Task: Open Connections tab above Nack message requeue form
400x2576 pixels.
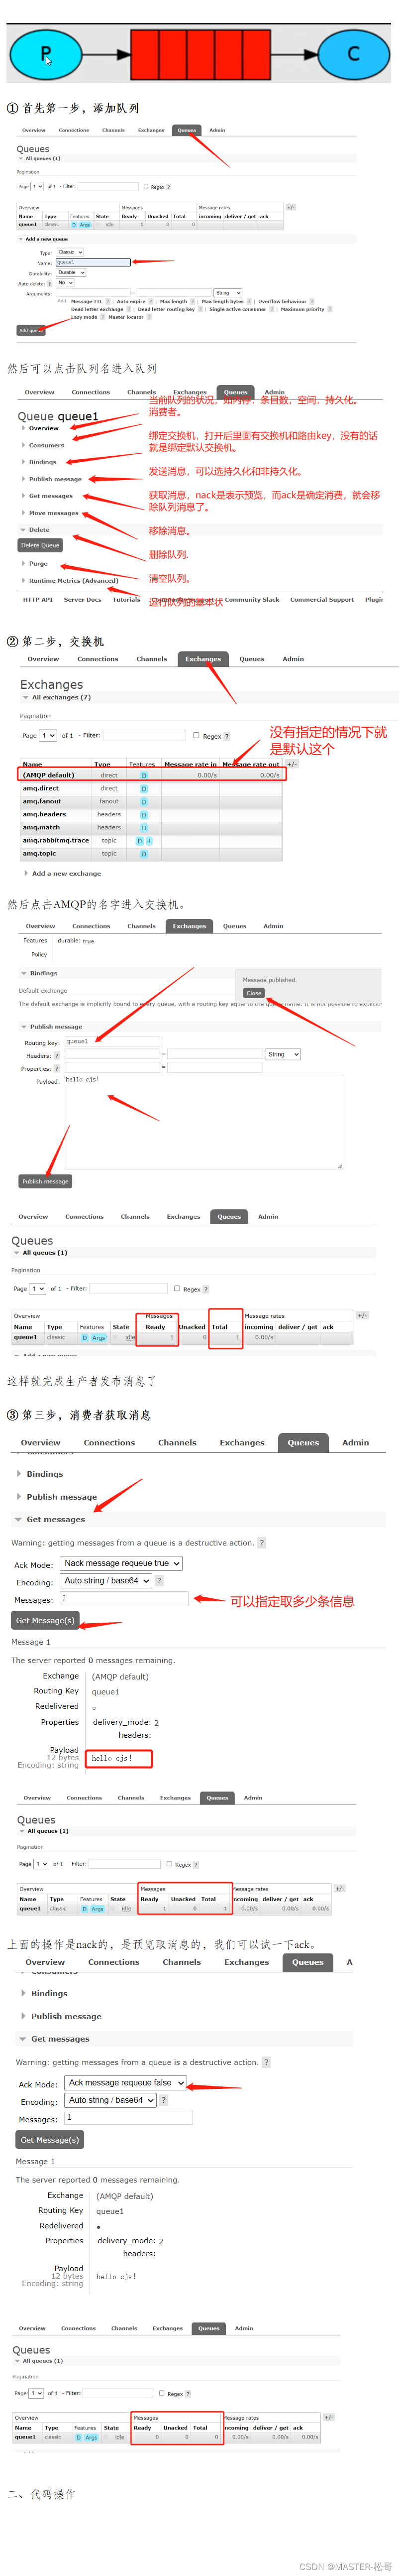Action: [x=109, y=1443]
